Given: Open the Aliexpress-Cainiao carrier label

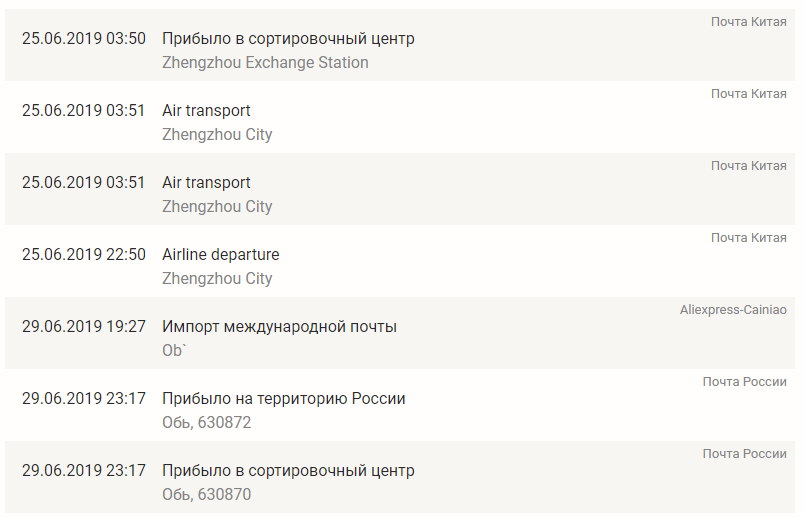Looking at the screenshot, I should coord(733,310).
